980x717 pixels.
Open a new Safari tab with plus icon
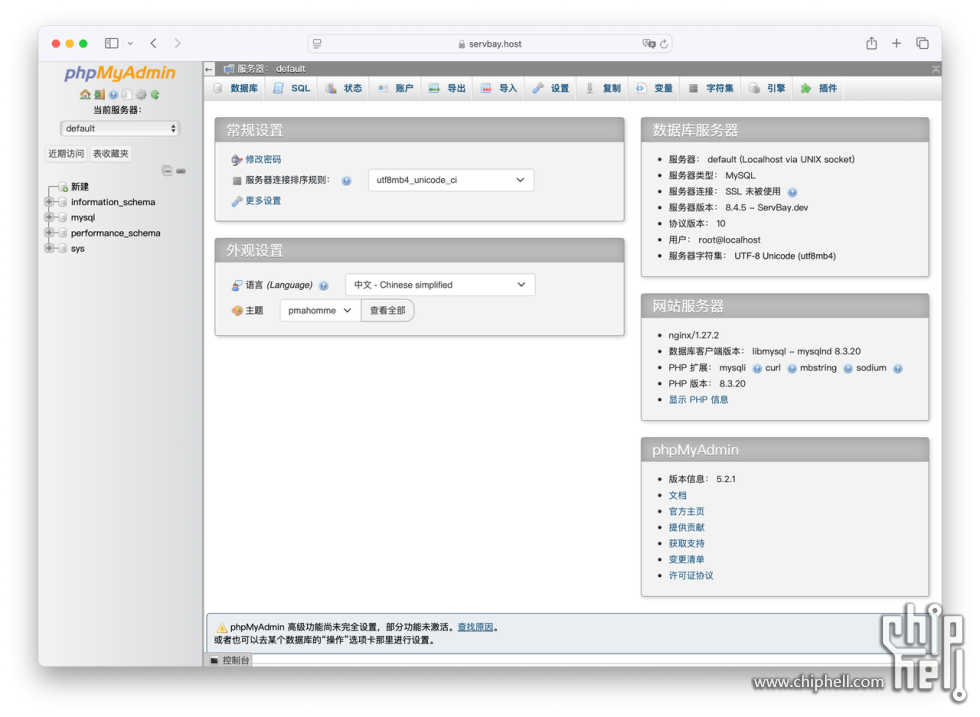click(897, 43)
